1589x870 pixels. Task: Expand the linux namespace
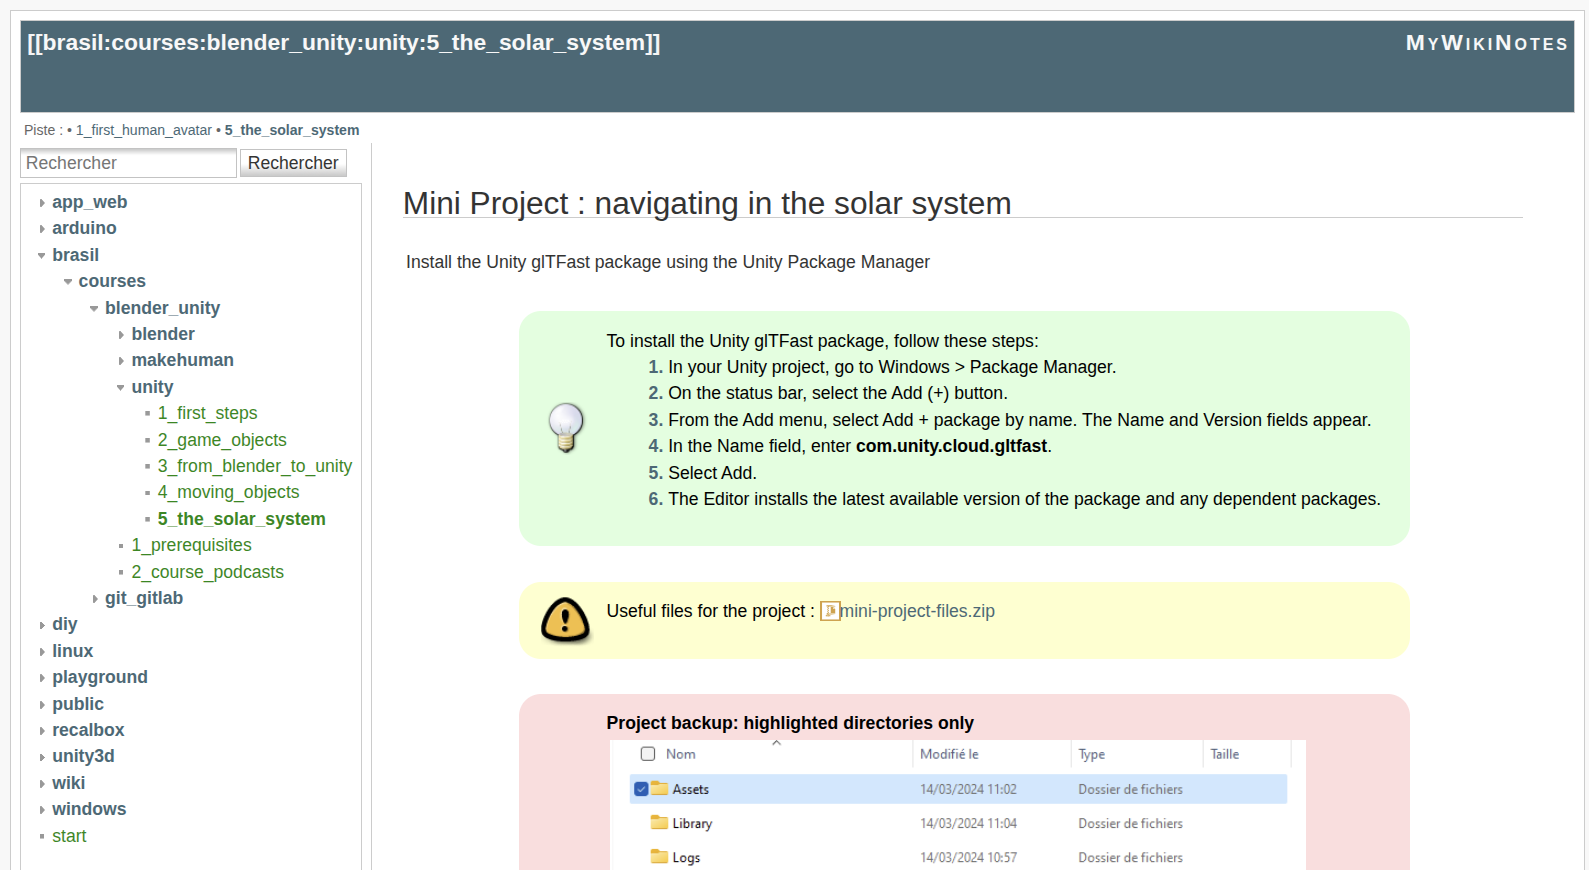[x=72, y=651]
